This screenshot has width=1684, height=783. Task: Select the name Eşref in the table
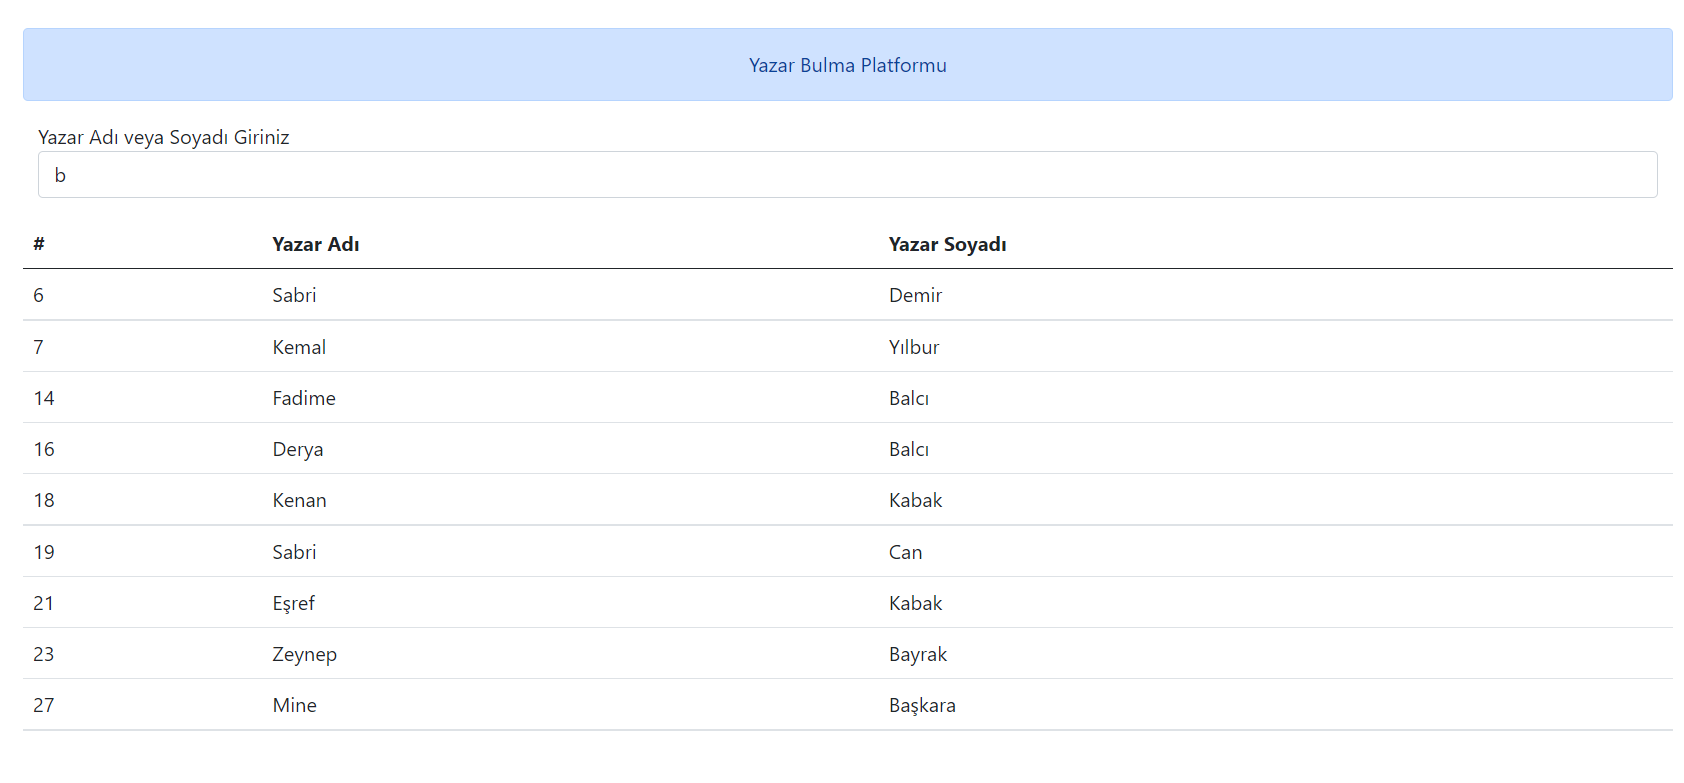click(x=293, y=603)
